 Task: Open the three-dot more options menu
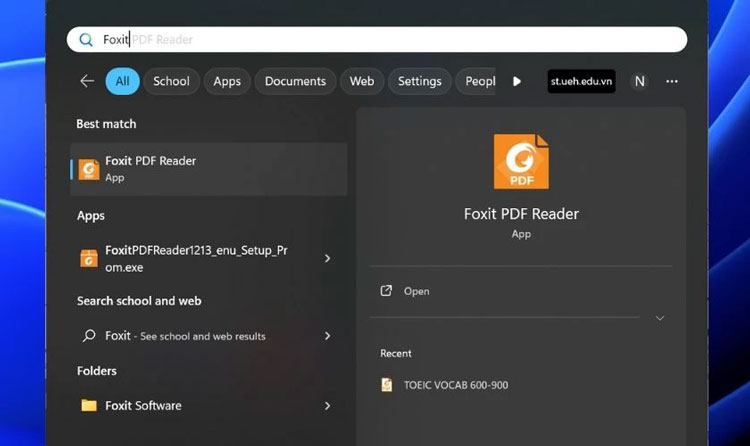tap(672, 81)
